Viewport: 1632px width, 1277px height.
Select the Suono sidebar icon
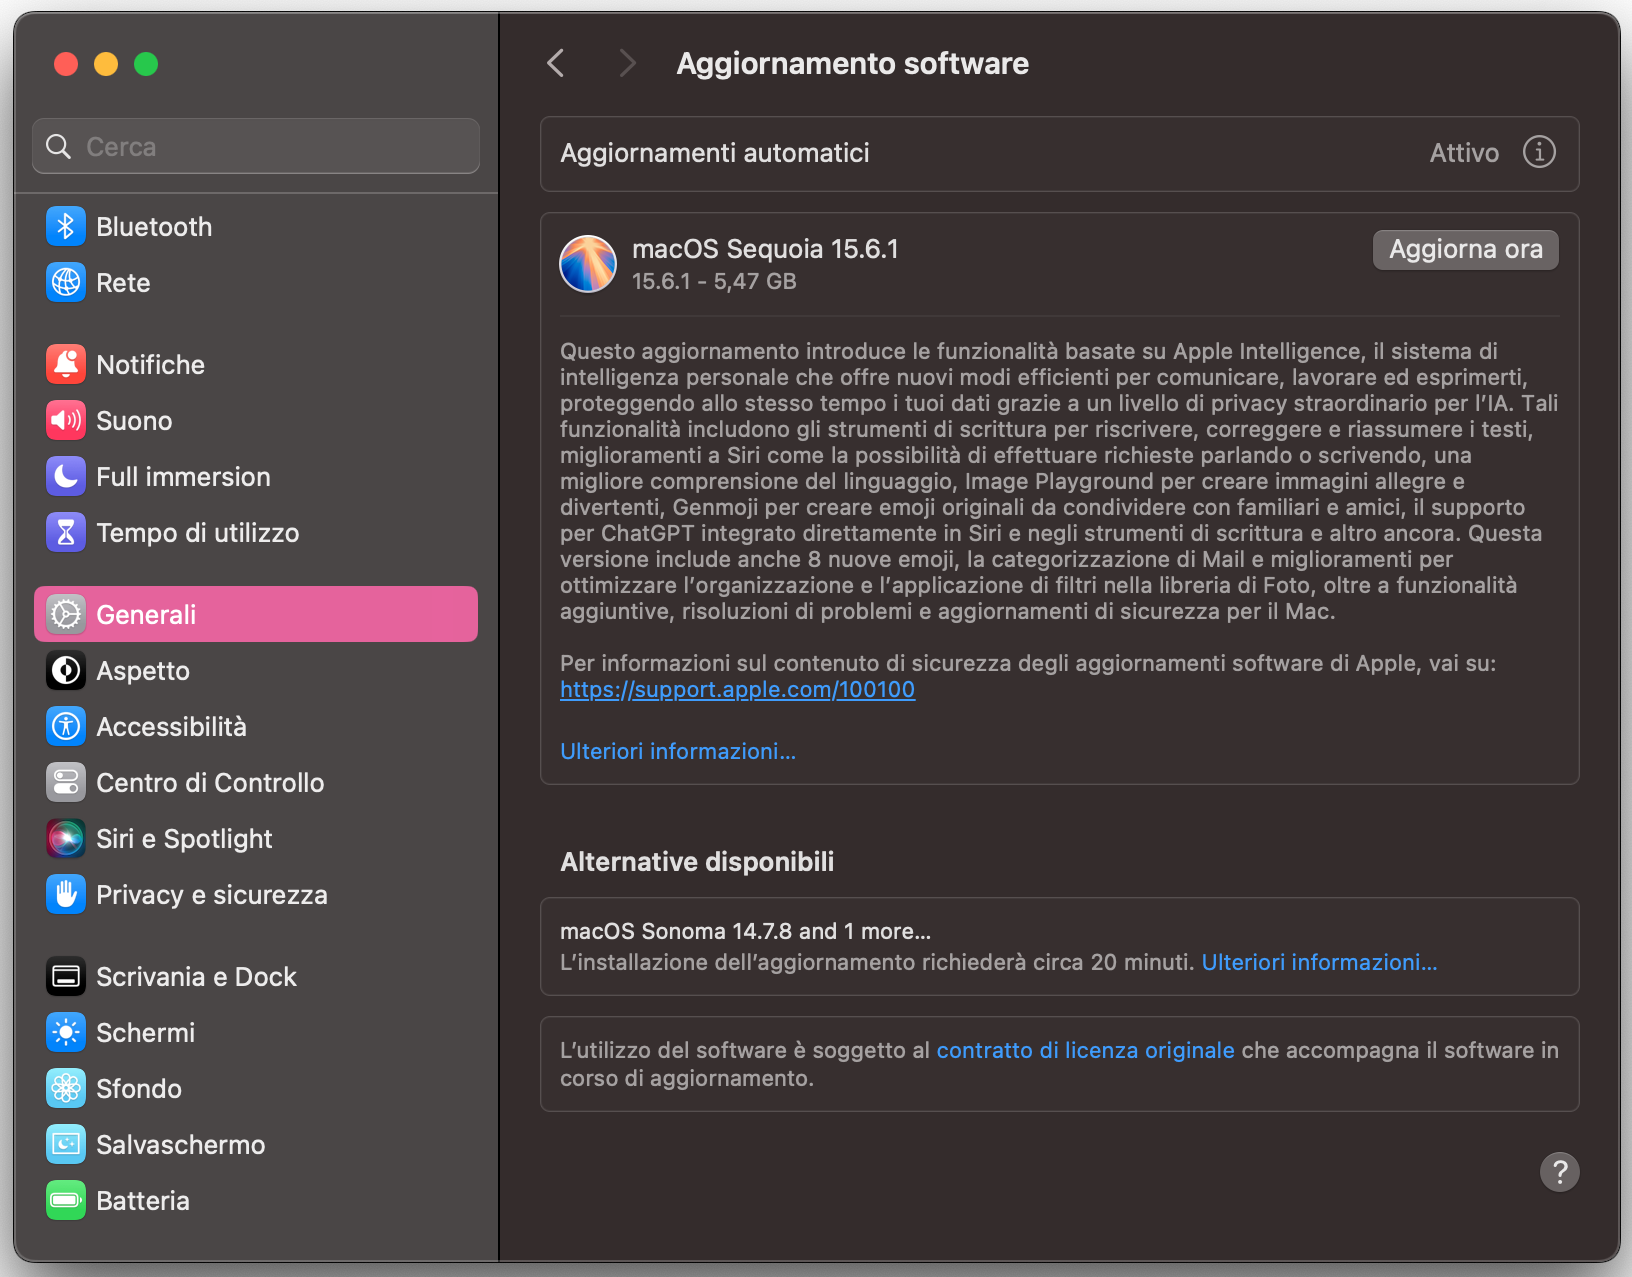[x=64, y=420]
